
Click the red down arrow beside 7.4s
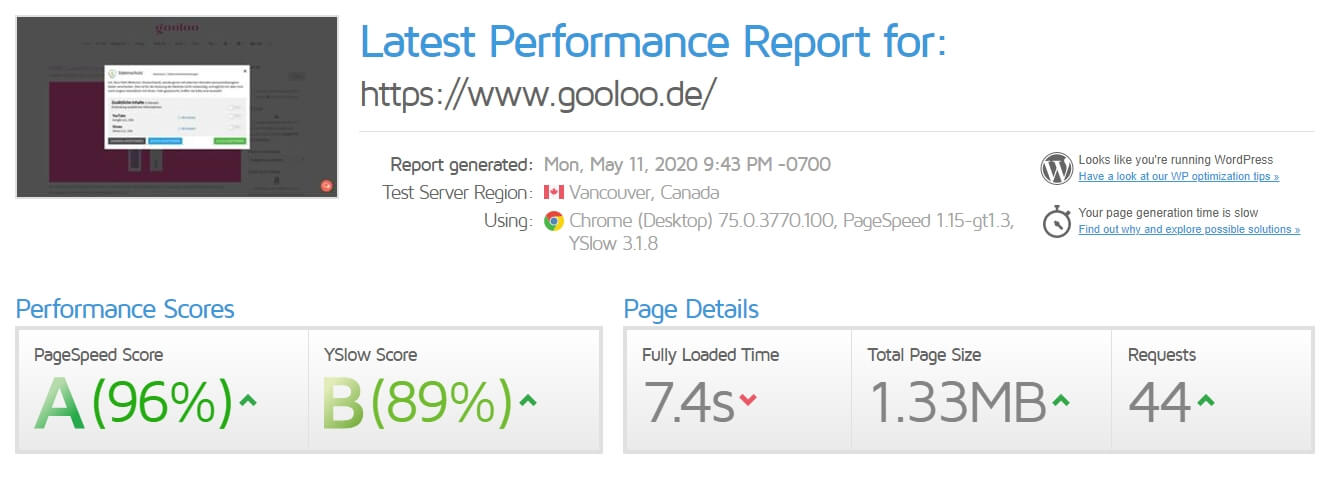coord(747,401)
